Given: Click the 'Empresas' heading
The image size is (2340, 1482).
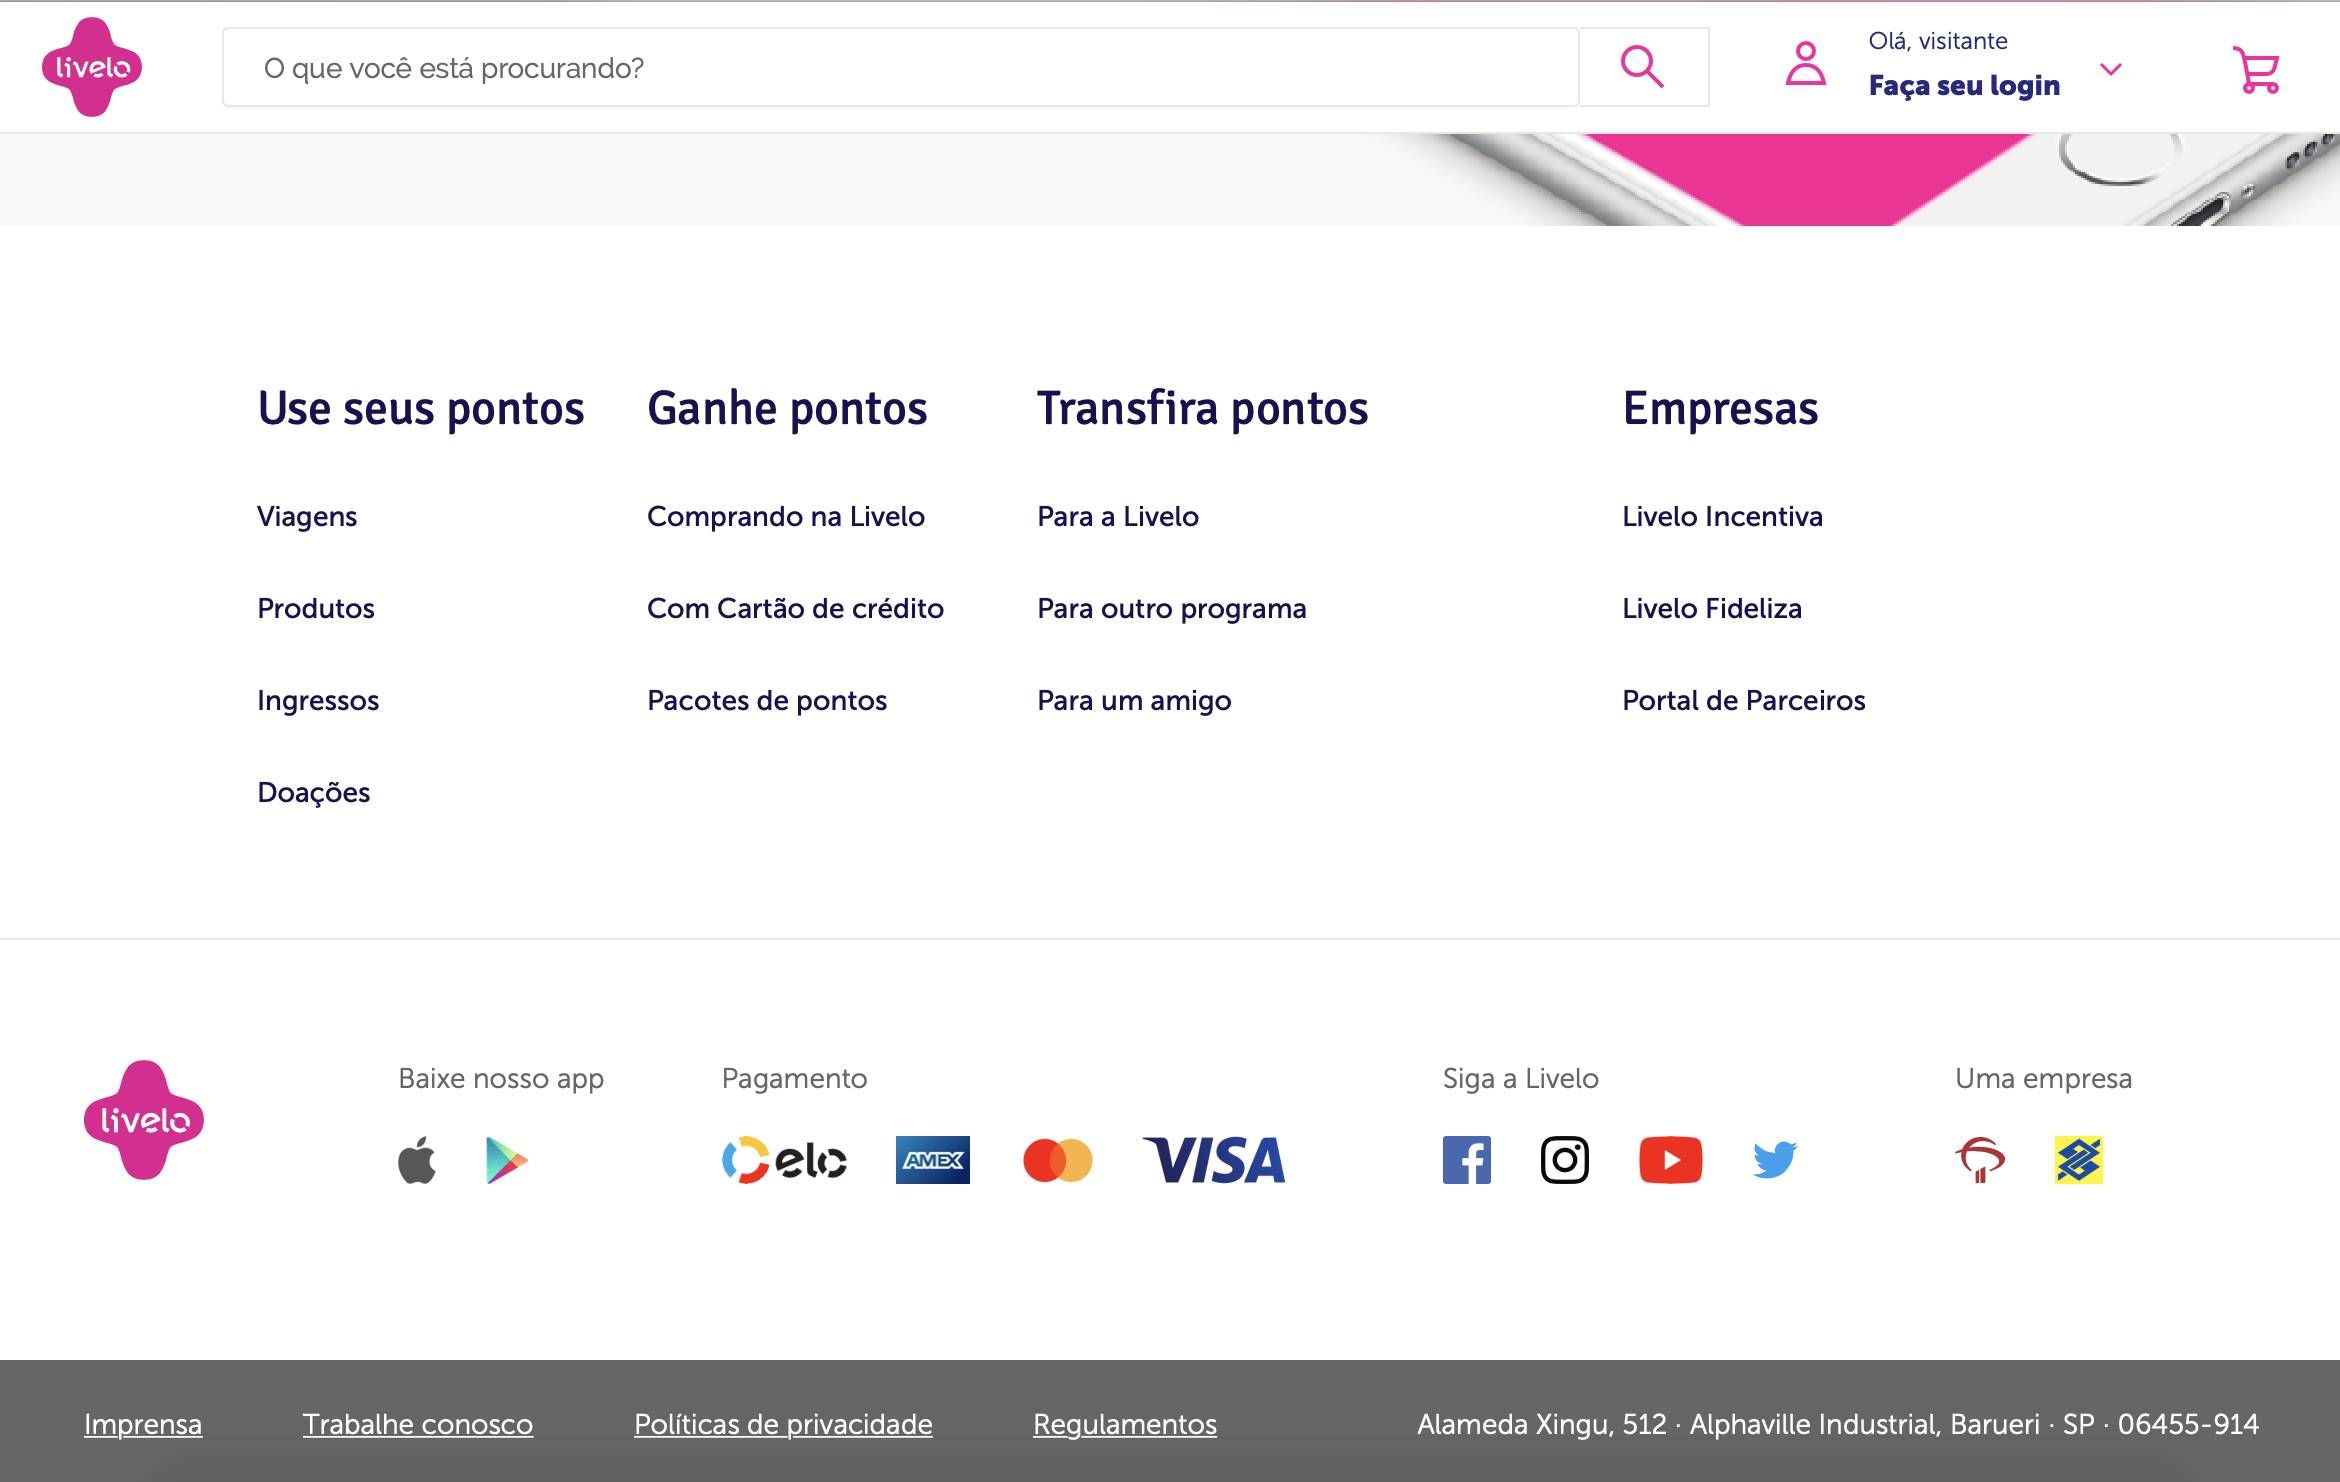Looking at the screenshot, I should tap(1721, 409).
